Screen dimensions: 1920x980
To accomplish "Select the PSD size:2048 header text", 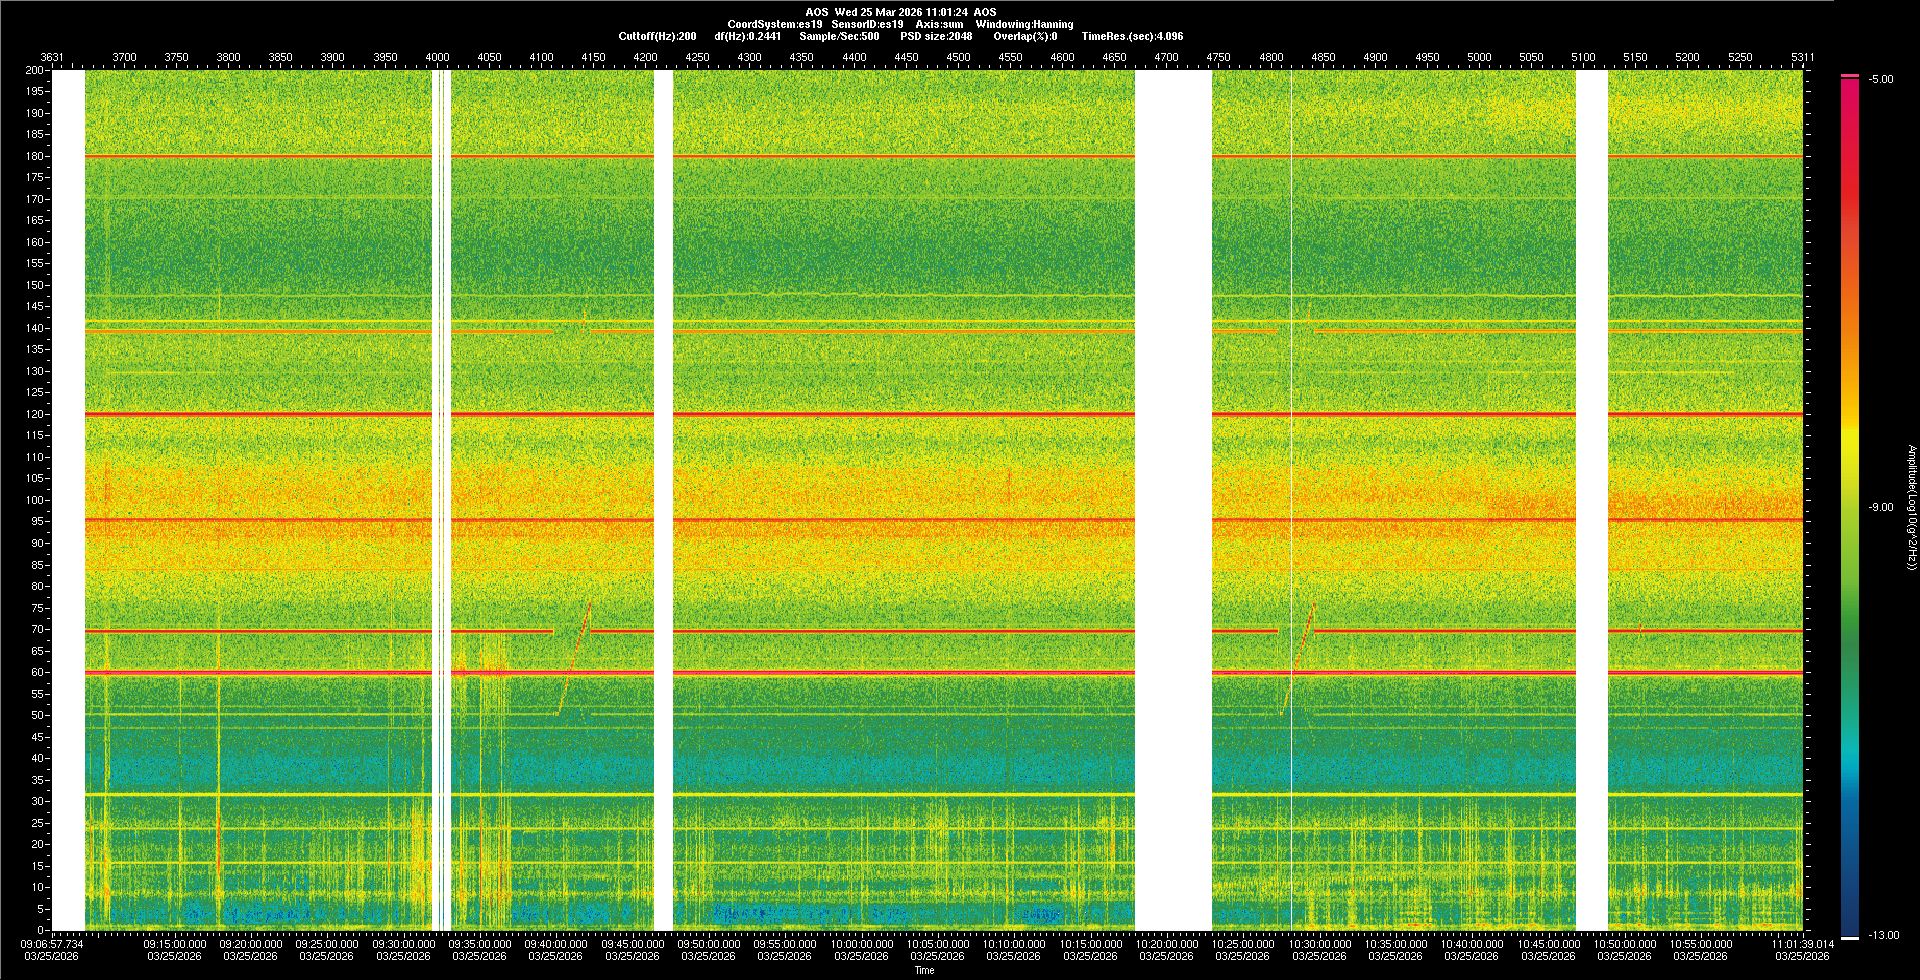I will pos(935,36).
